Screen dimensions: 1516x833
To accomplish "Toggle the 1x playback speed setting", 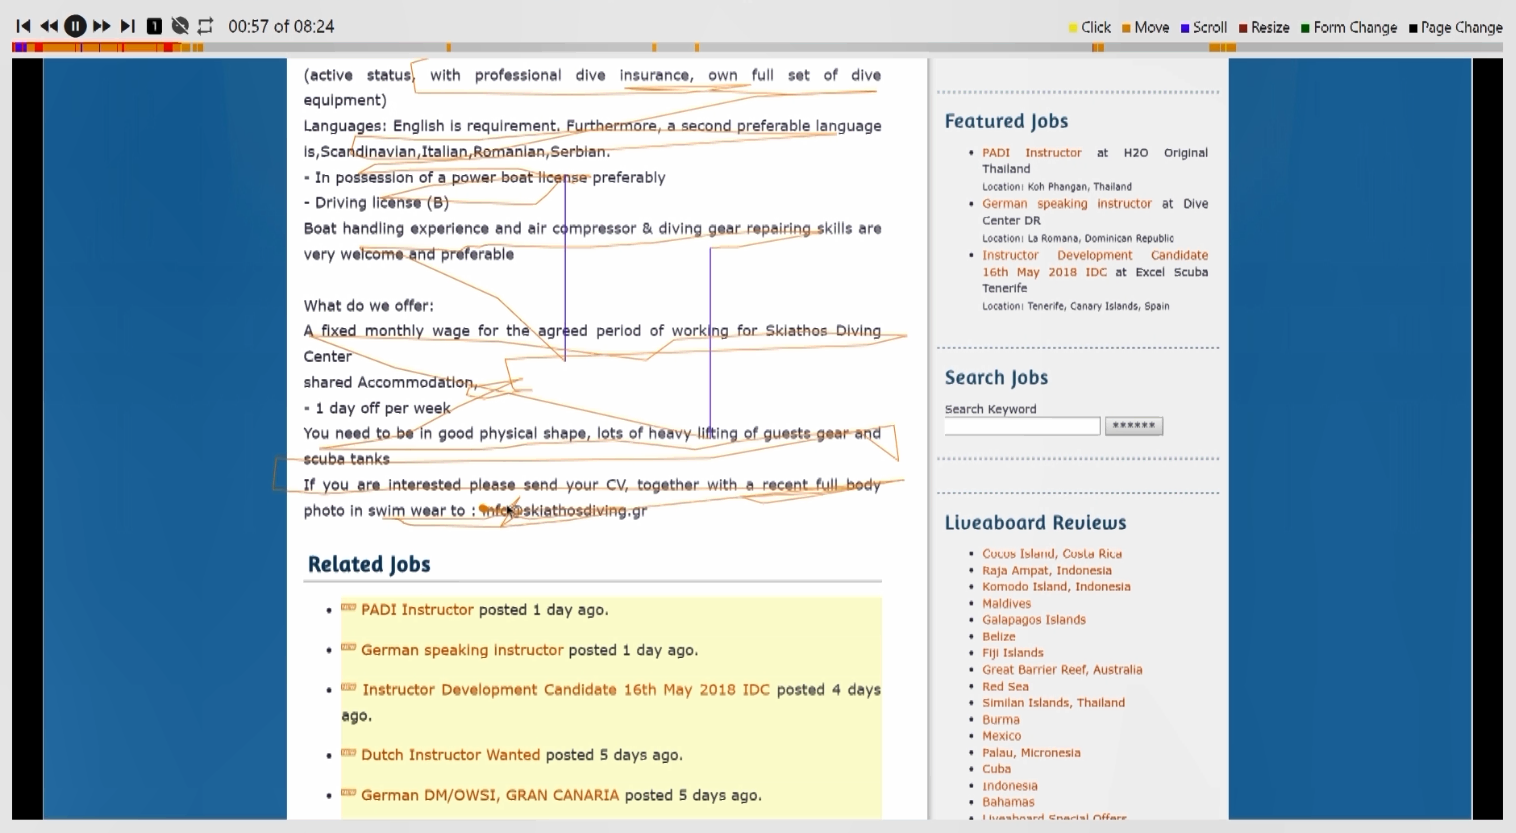I will pyautogui.click(x=153, y=26).
